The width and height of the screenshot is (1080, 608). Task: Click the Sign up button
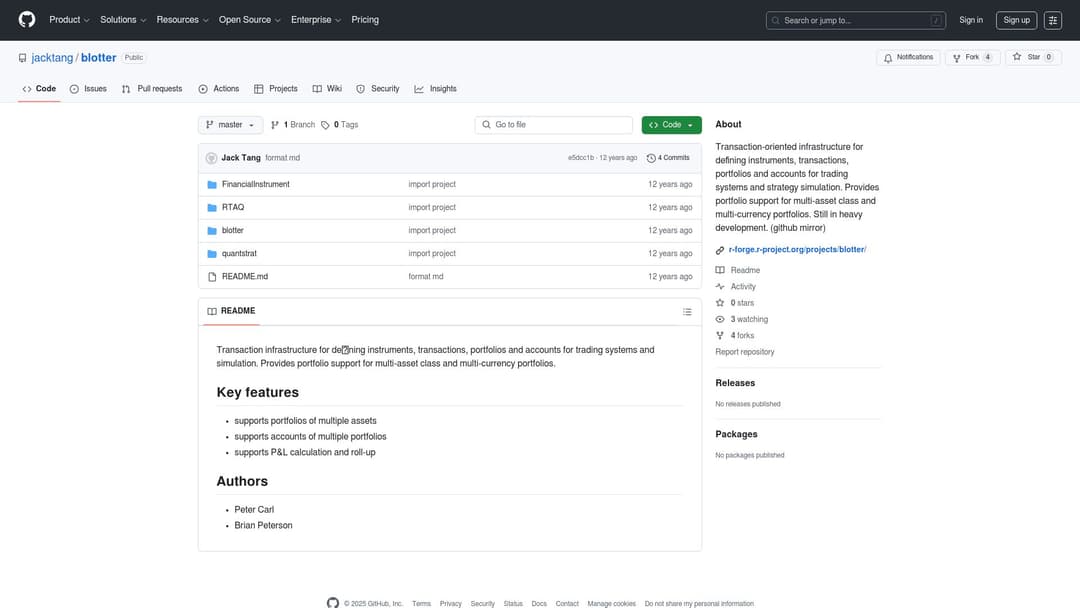1016,20
